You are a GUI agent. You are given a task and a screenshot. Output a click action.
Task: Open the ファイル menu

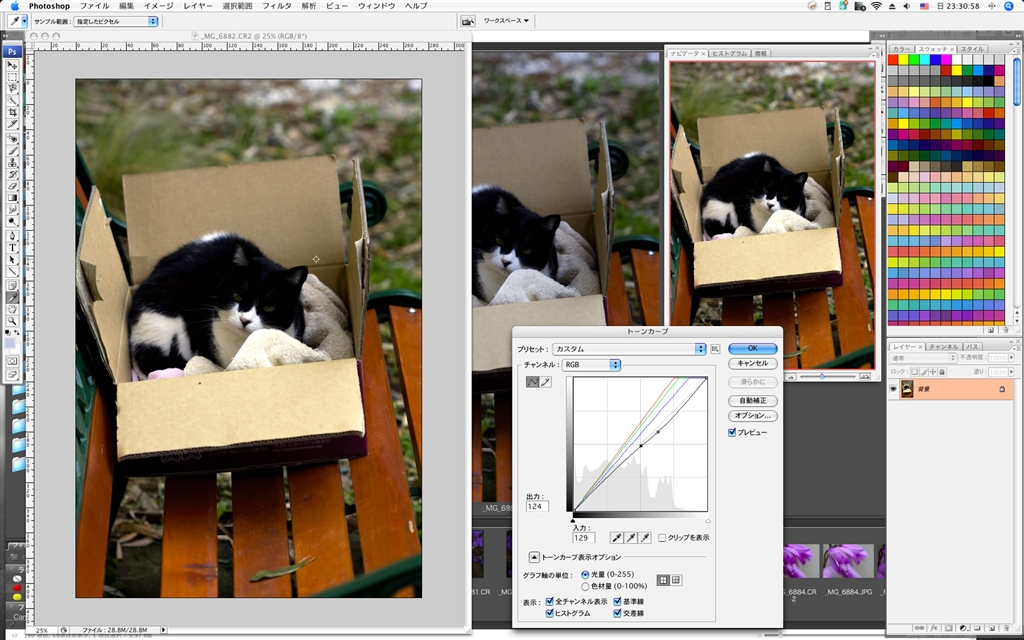point(94,6)
